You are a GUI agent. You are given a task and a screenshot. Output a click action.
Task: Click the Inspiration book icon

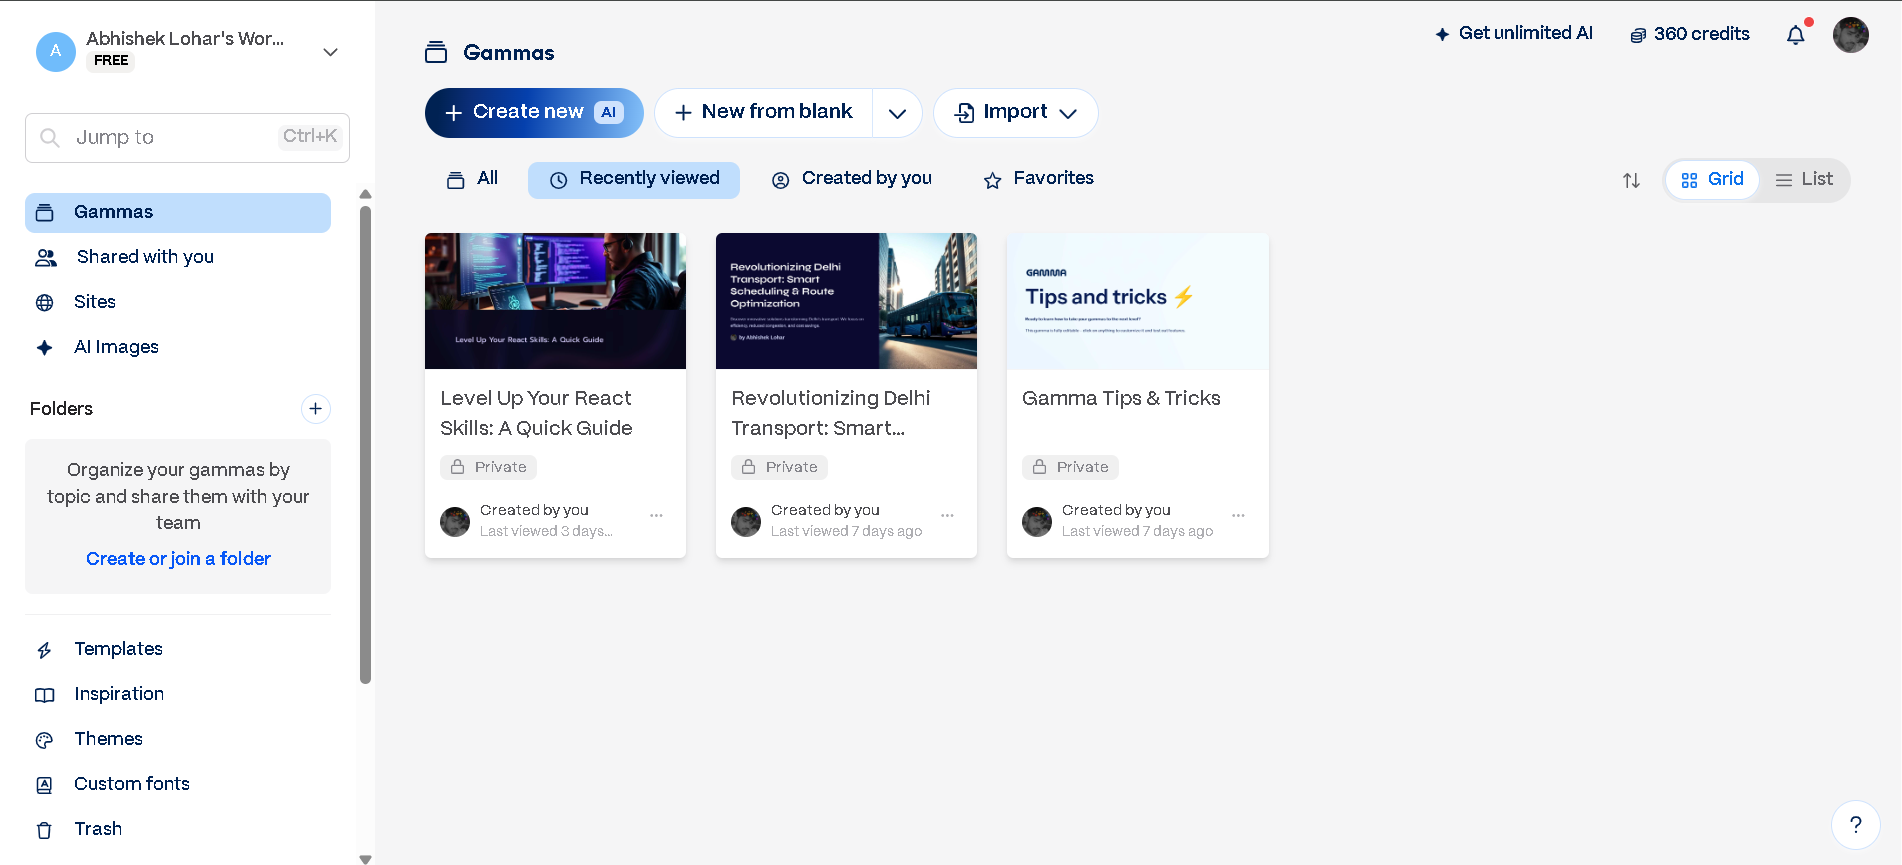point(45,695)
